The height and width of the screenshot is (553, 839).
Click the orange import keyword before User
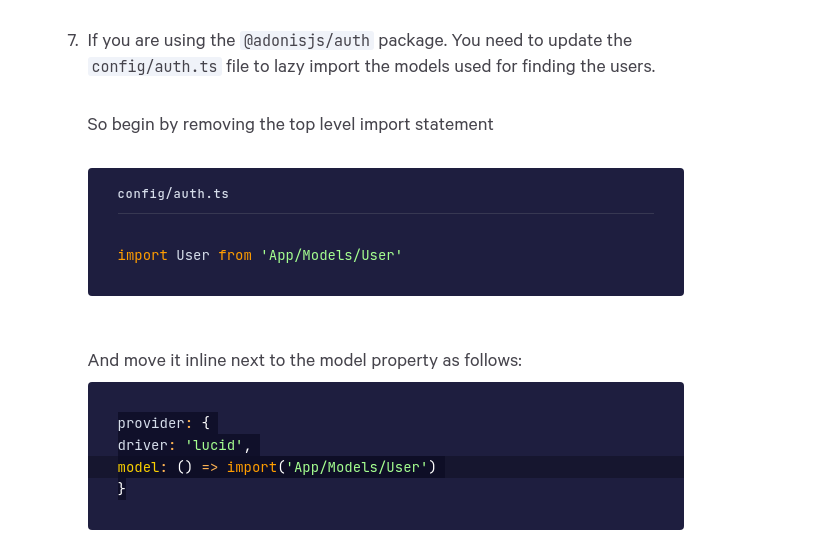coord(142,255)
